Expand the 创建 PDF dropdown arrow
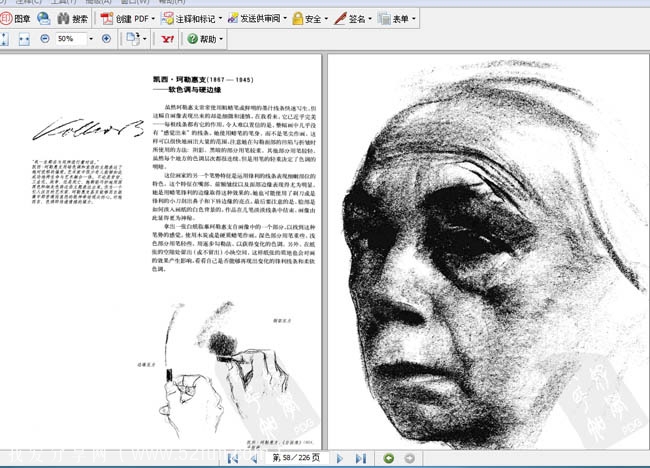The height and width of the screenshot is (468, 650). click(x=153, y=19)
